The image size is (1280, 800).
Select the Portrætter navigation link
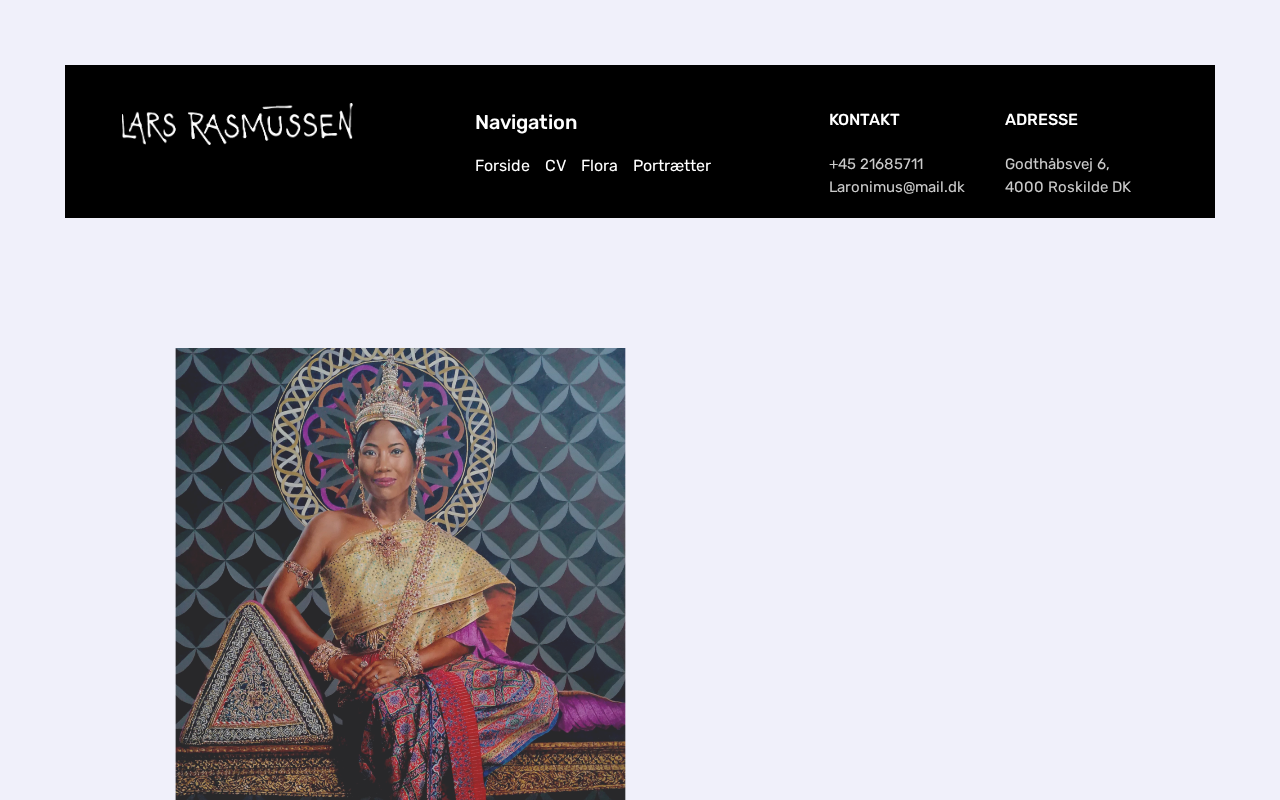[672, 166]
